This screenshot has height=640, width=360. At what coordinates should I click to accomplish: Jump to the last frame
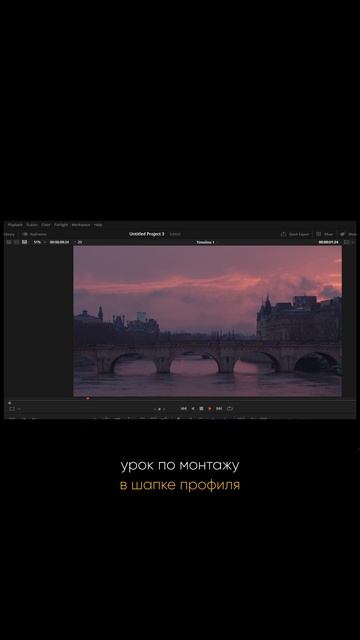[219, 409]
